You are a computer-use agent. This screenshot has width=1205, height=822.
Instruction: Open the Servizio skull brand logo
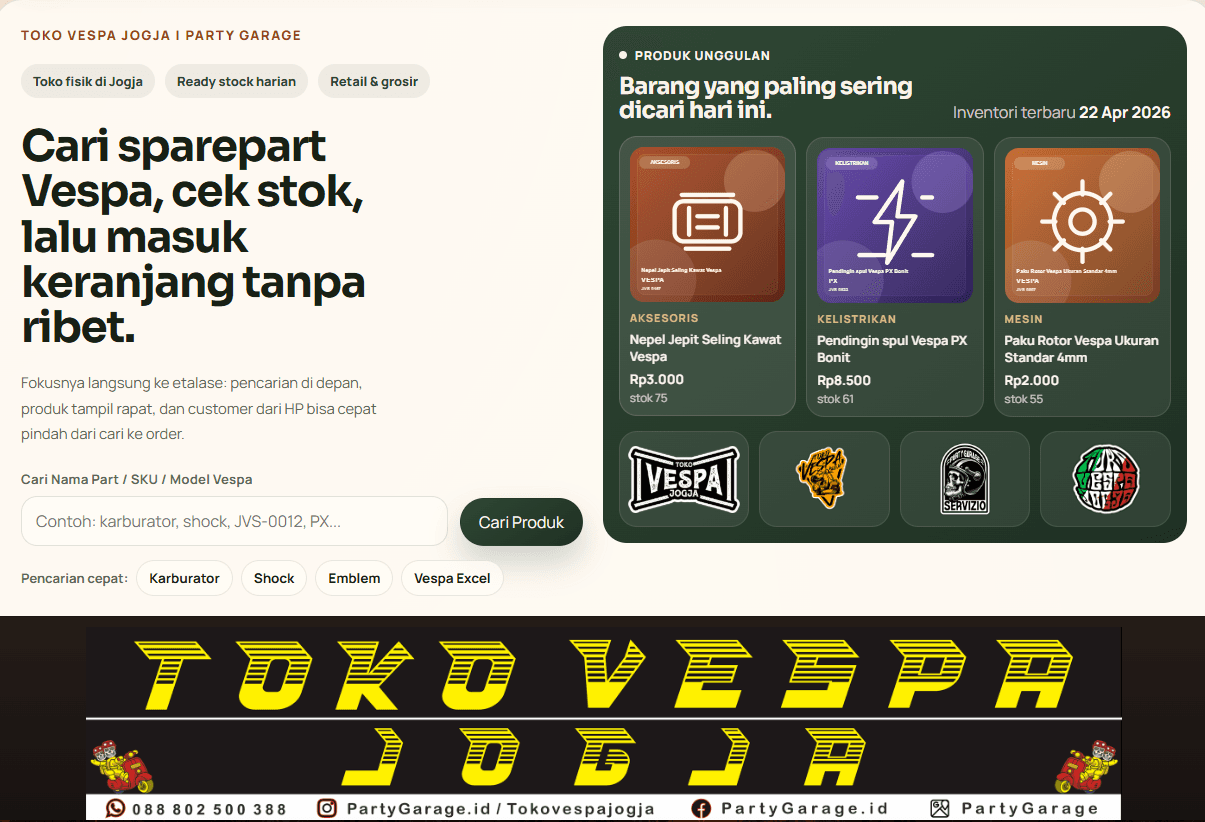(965, 479)
